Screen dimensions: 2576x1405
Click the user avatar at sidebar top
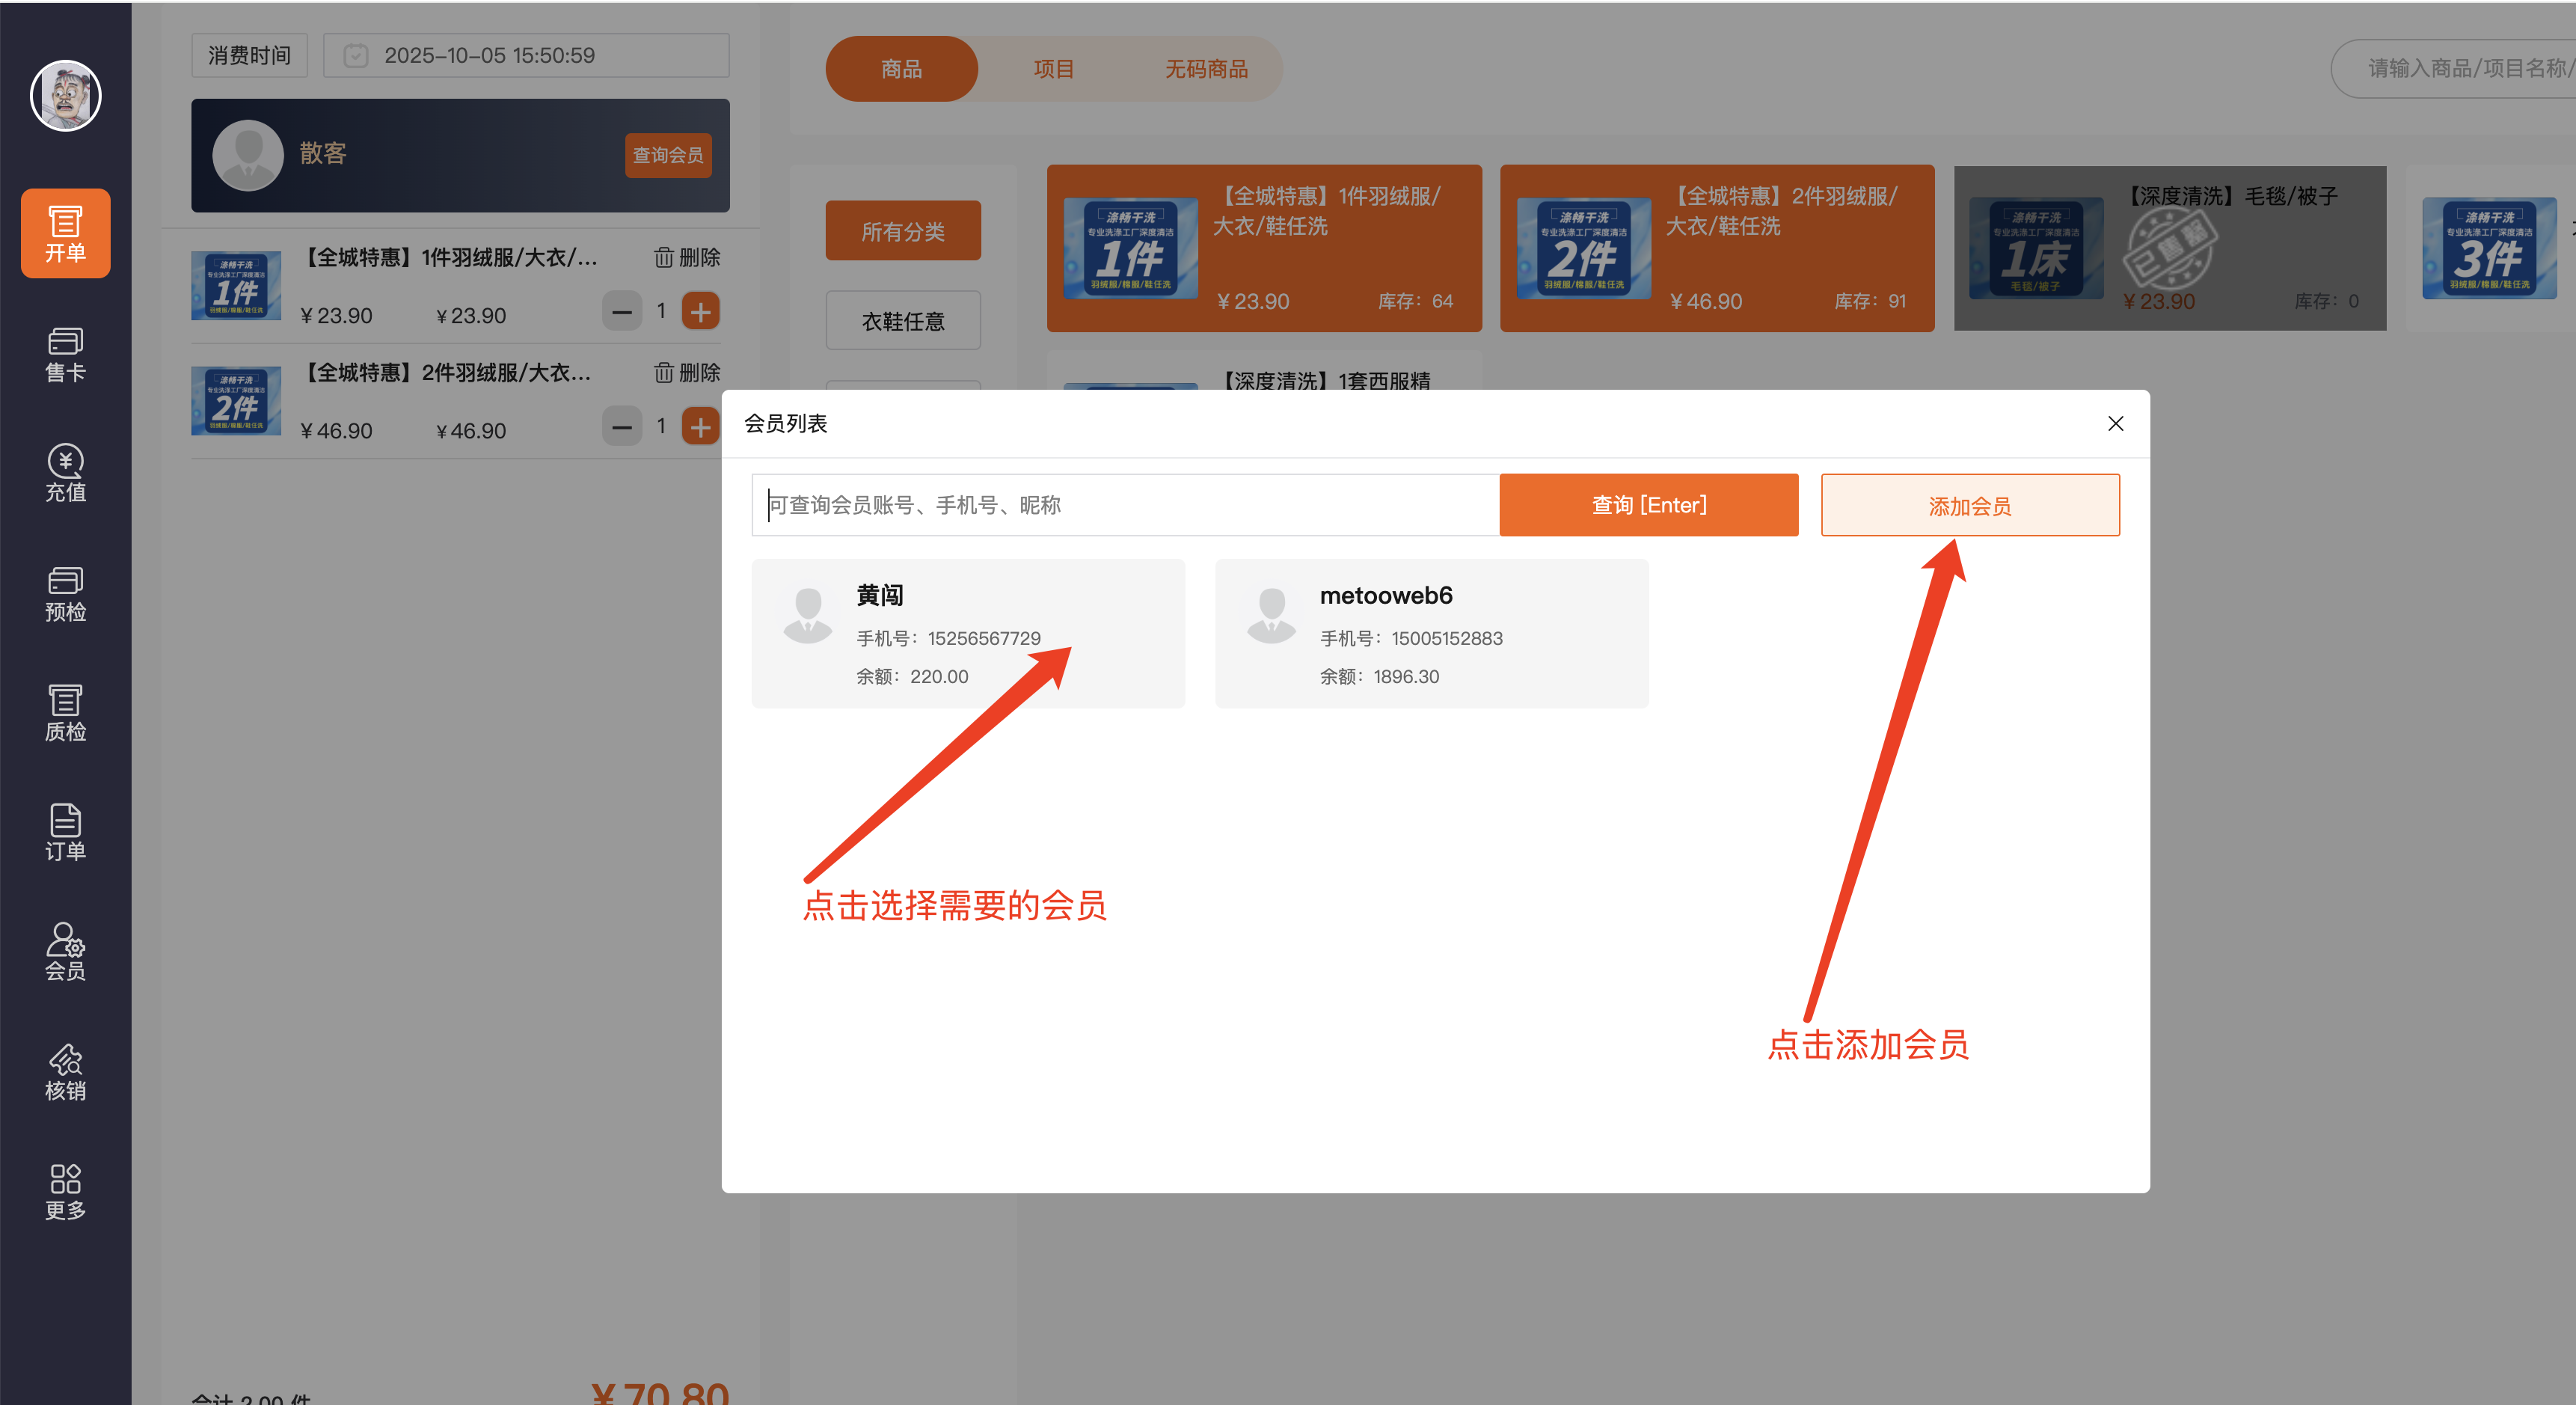65,96
